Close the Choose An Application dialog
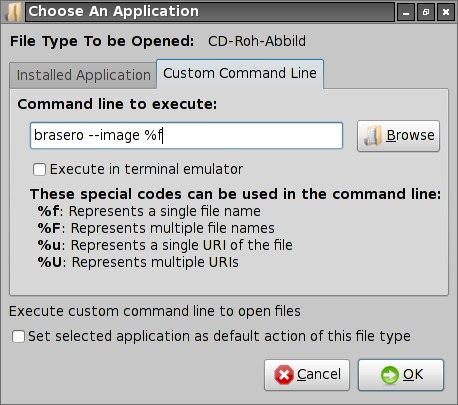The width and height of the screenshot is (458, 405). click(x=446, y=12)
